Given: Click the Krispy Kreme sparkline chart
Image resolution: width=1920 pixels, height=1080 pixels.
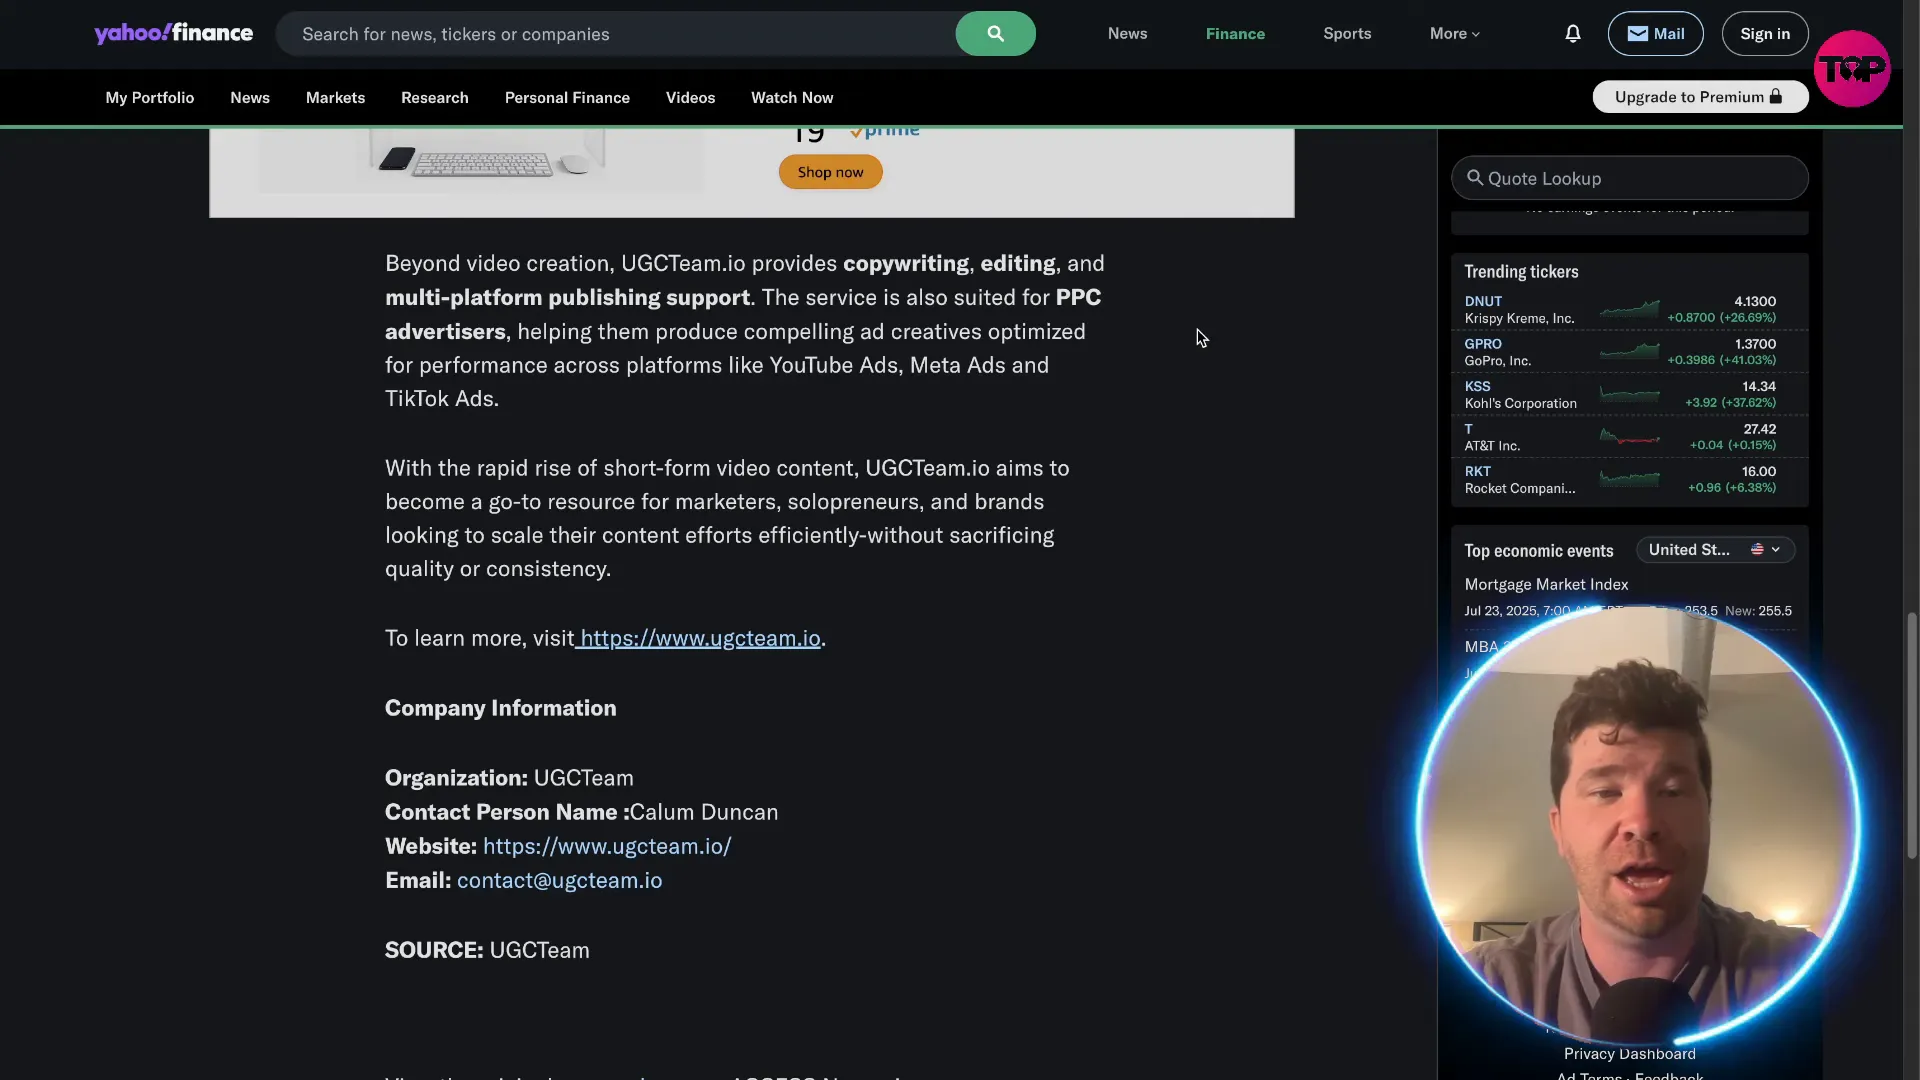Looking at the screenshot, I should pos(1629,309).
